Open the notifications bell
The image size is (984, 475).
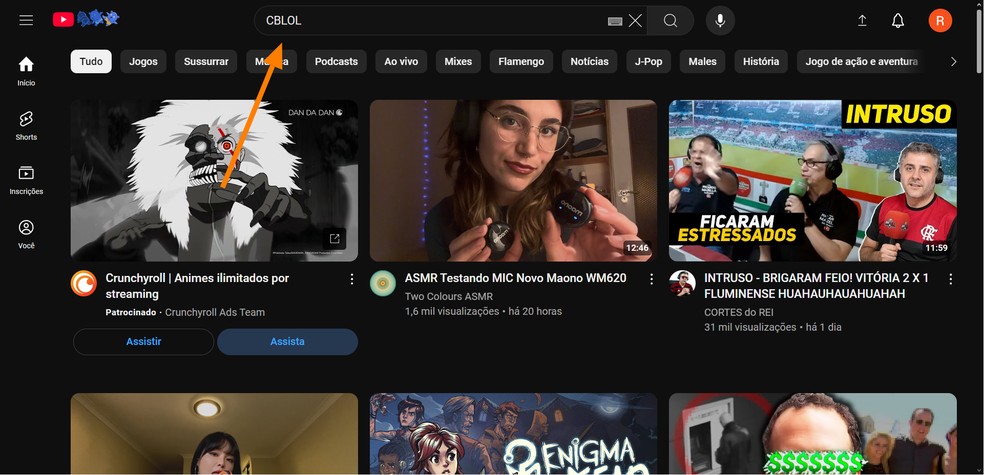(898, 21)
